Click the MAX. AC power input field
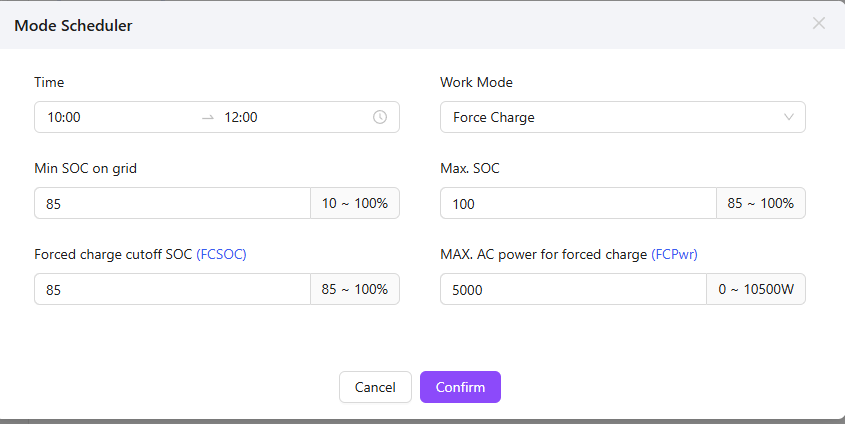845x424 pixels. [573, 289]
